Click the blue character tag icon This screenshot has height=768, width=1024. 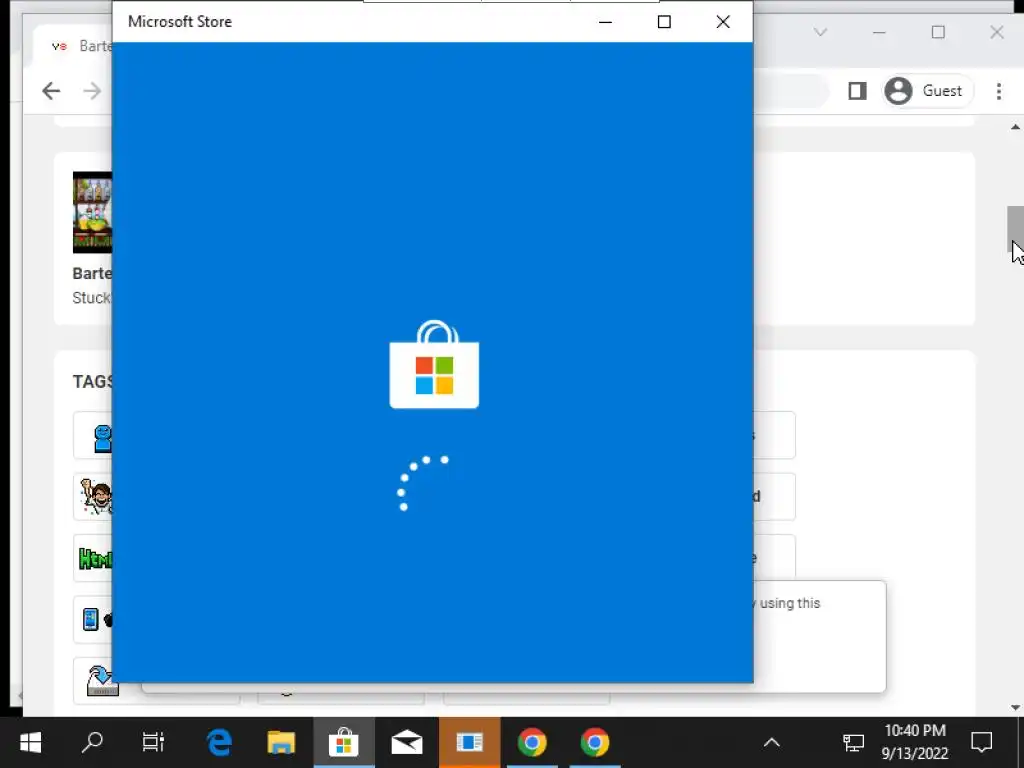click(103, 438)
